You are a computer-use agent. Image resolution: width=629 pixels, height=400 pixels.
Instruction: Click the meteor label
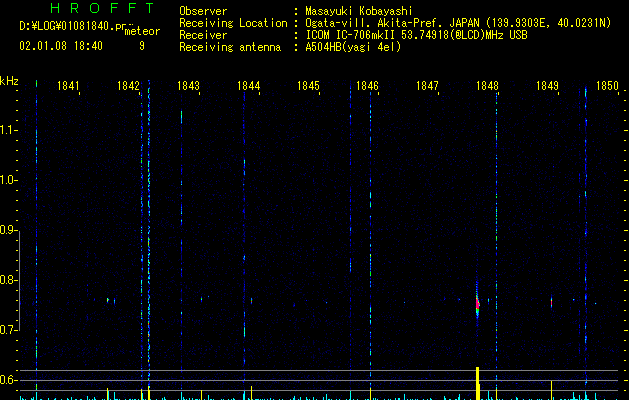point(142,31)
